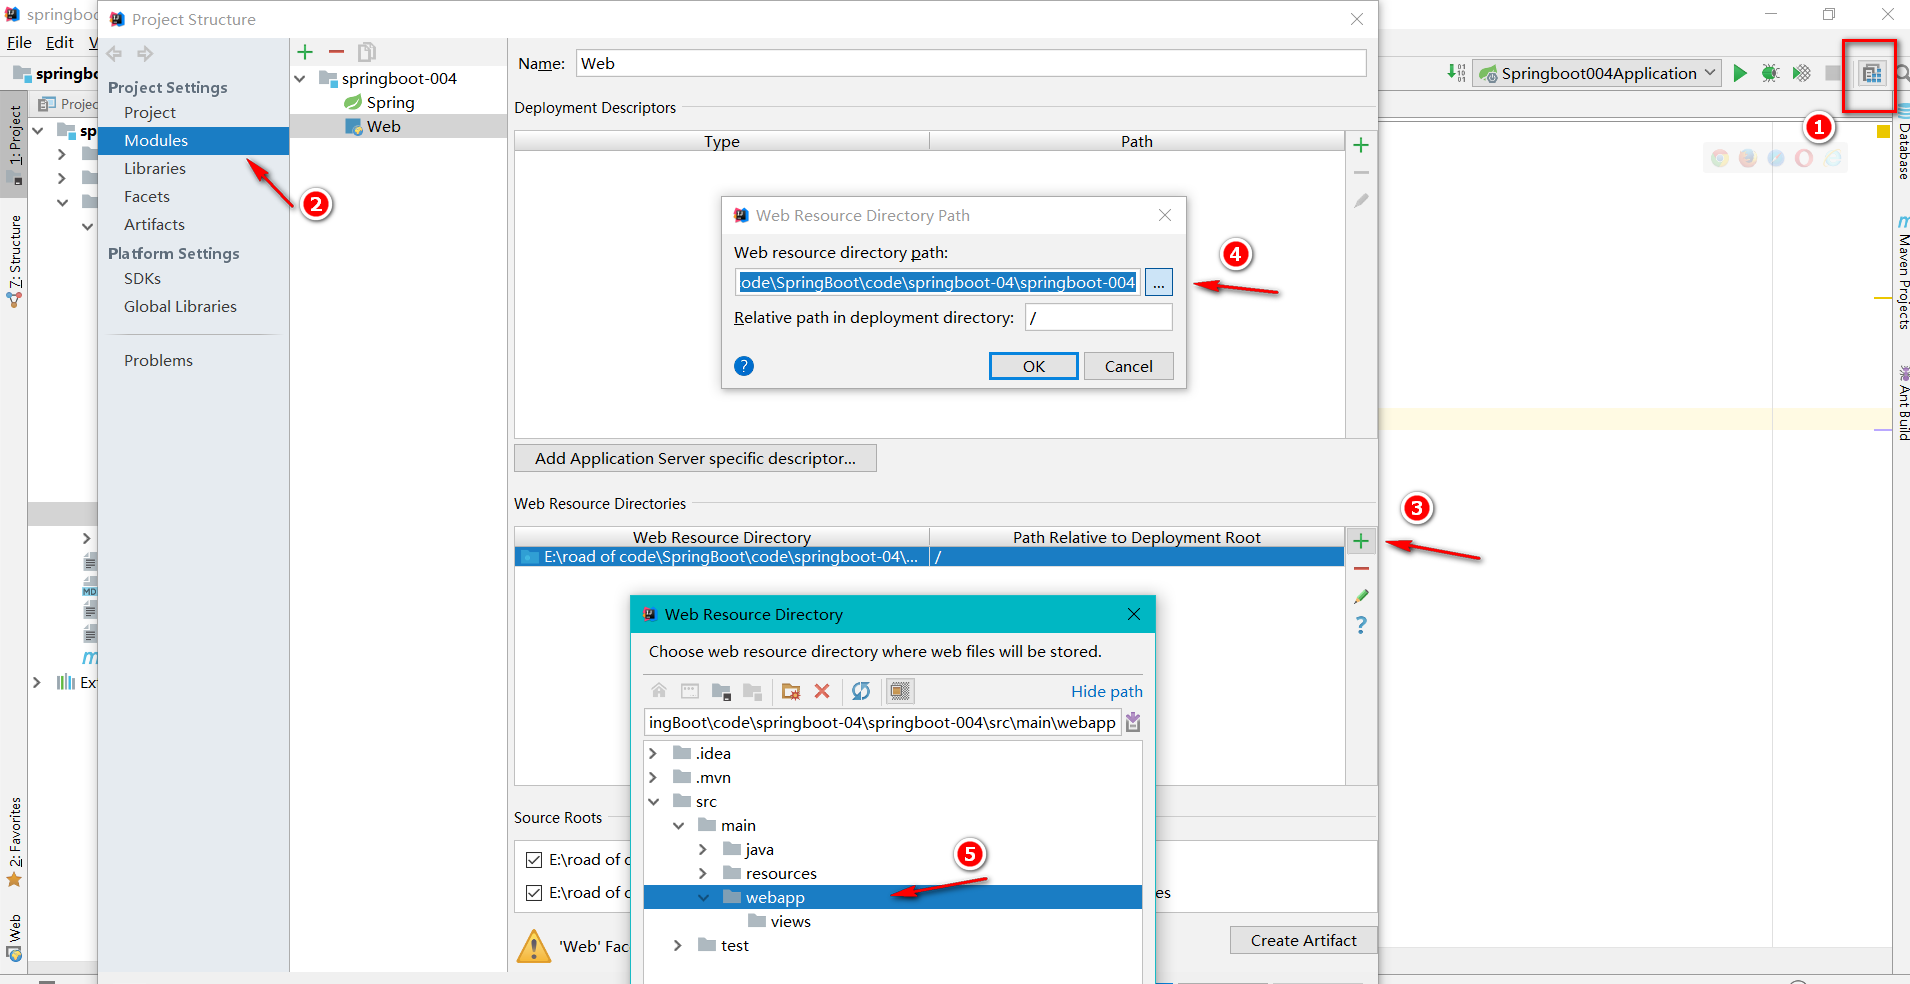The height and width of the screenshot is (984, 1910).
Task: Start debugging with the bug icon
Action: click(1770, 73)
